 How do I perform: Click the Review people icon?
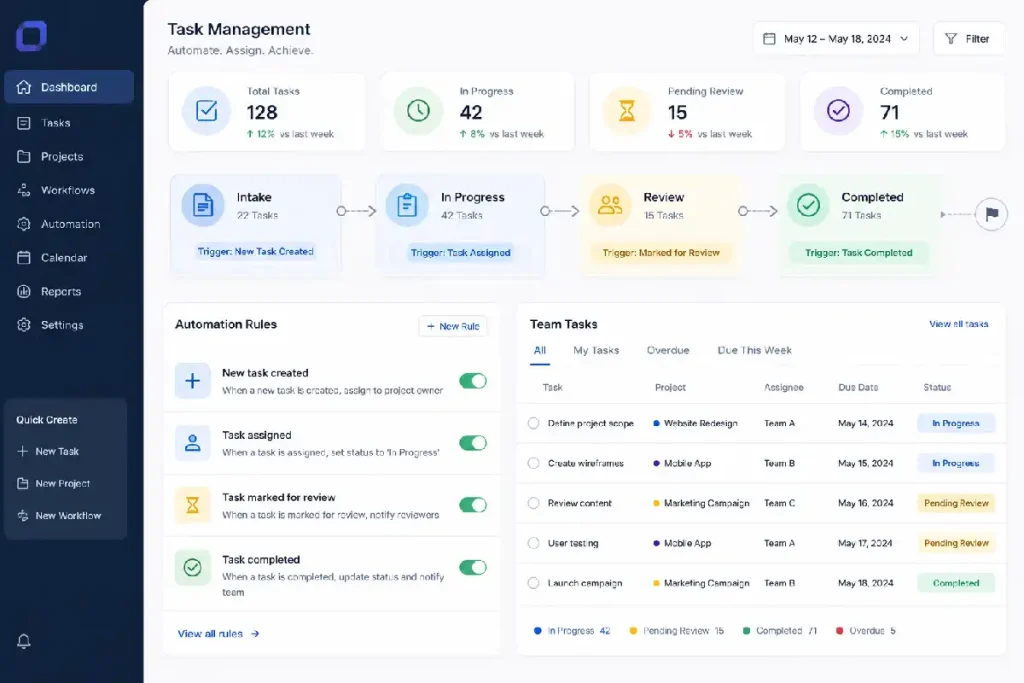[610, 205]
